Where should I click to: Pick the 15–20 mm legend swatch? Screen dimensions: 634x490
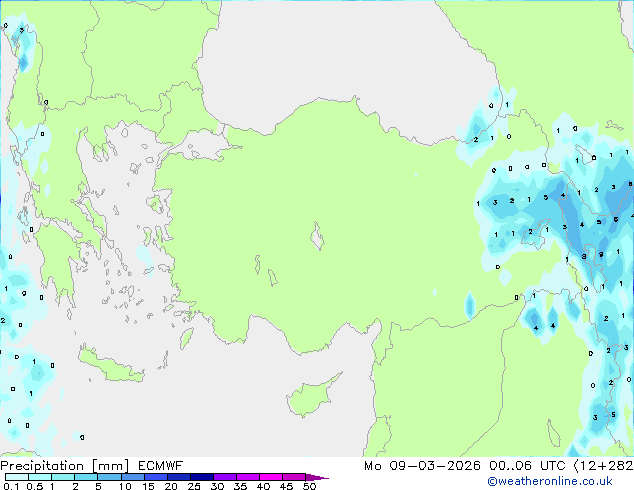[155, 477]
